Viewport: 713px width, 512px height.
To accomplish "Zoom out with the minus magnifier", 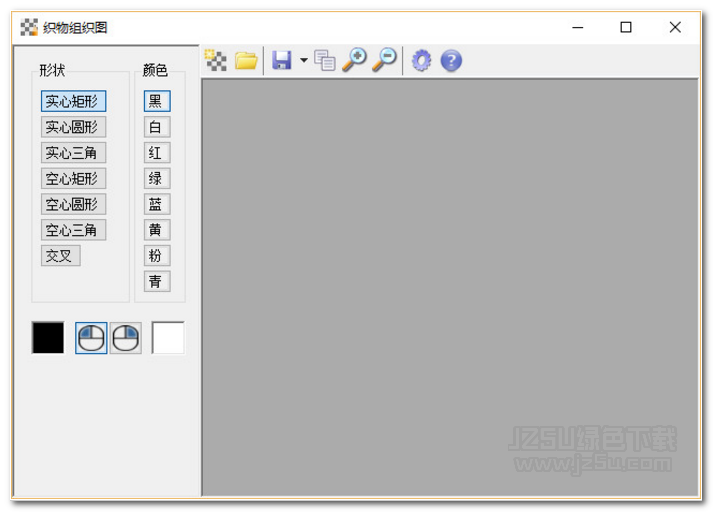I will pos(385,60).
